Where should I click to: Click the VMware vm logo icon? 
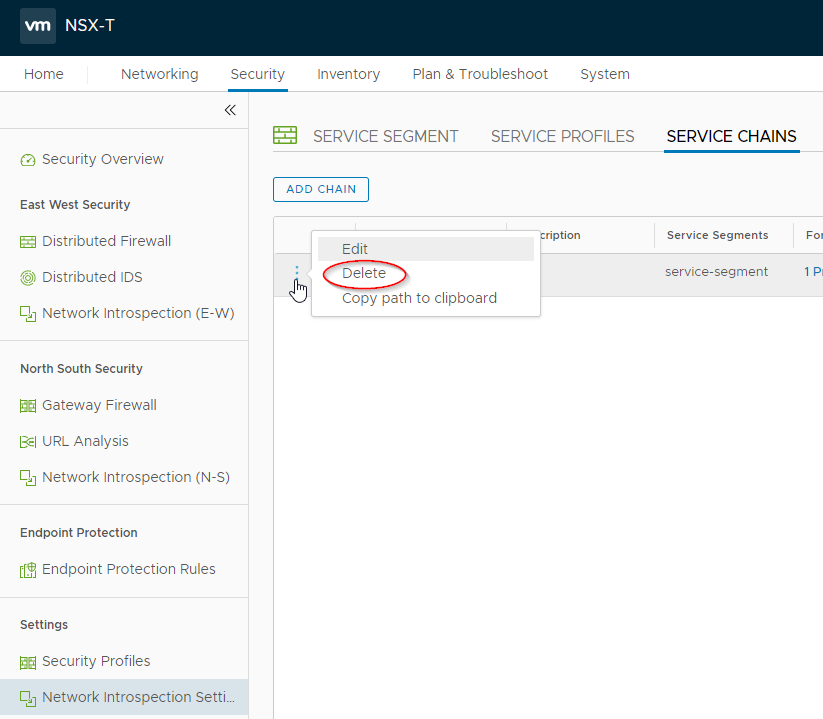click(38, 26)
